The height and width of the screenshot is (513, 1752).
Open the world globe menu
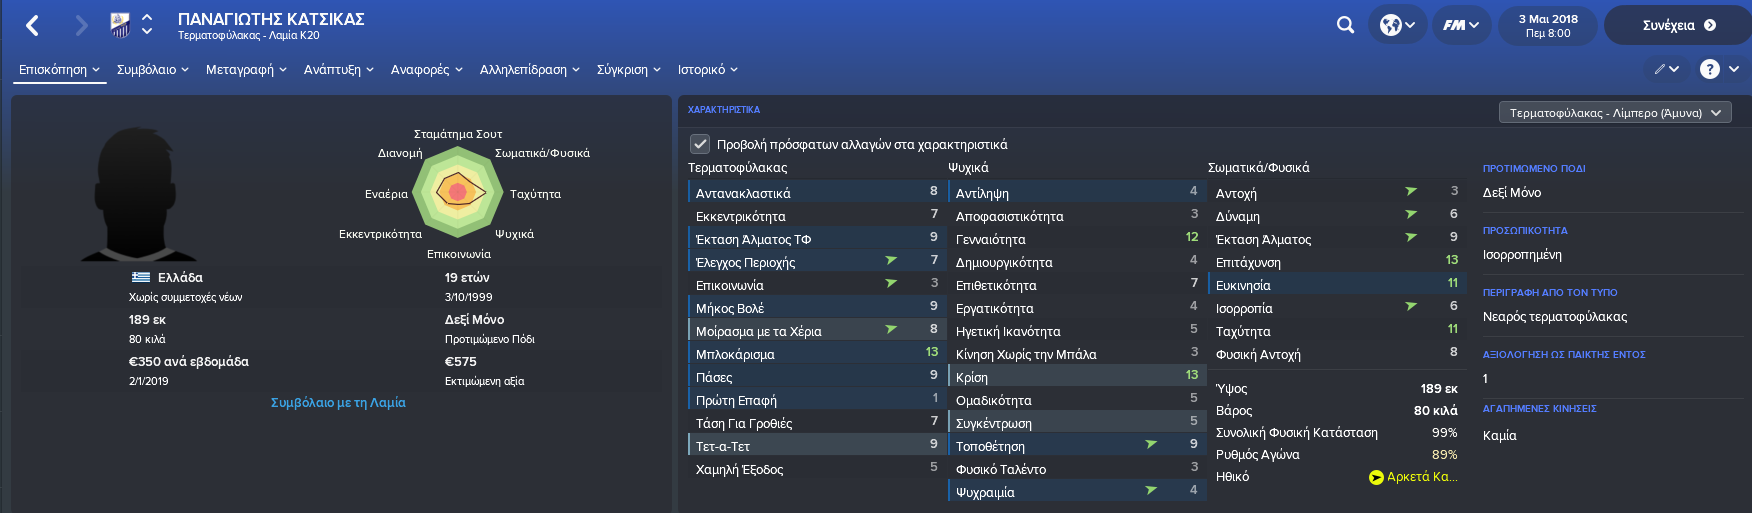[1397, 25]
